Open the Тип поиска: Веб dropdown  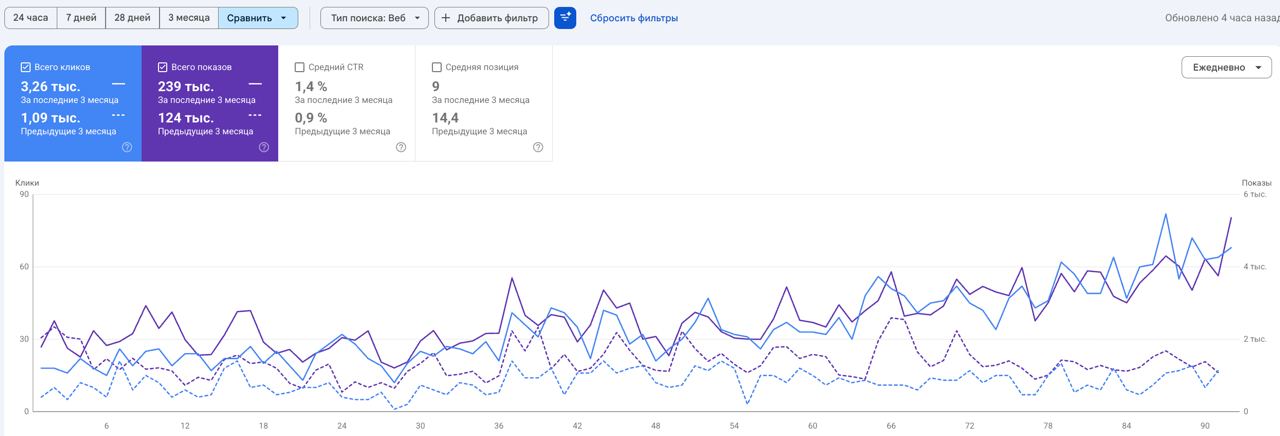point(375,18)
